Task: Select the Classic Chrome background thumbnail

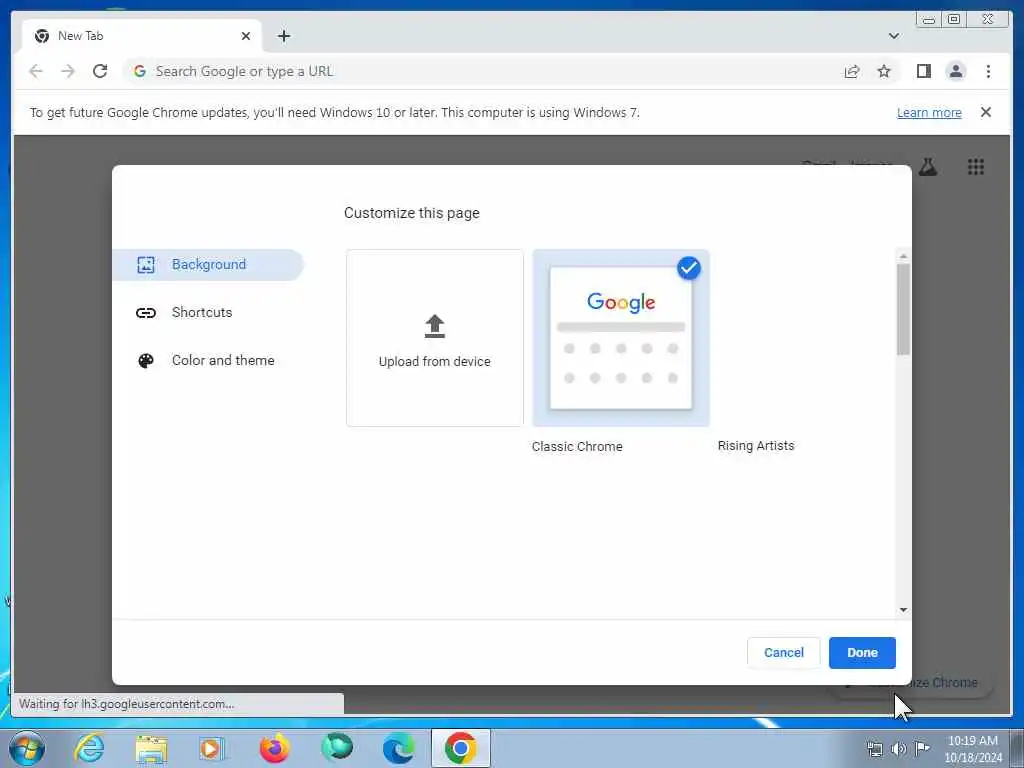Action: coord(621,338)
